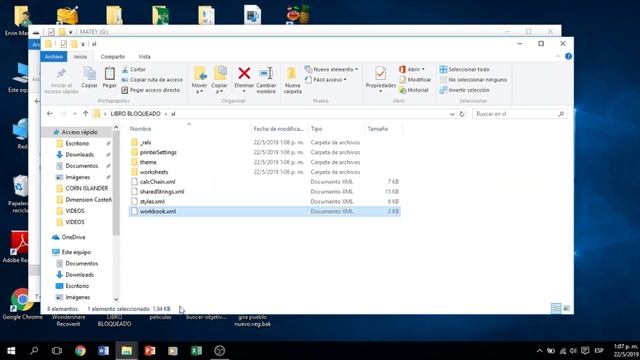Click the Pegar (paste) button

click(x=109, y=77)
